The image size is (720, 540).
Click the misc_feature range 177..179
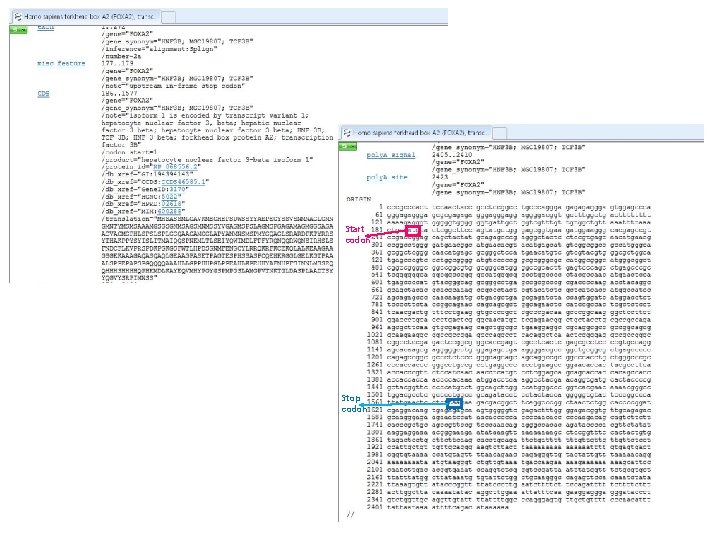117,63
